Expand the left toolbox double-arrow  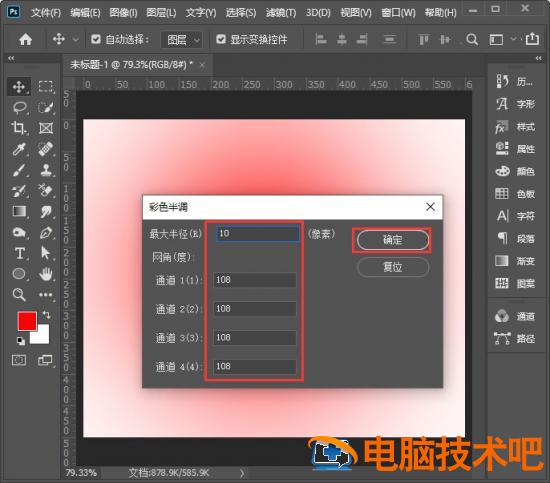pos(11,58)
